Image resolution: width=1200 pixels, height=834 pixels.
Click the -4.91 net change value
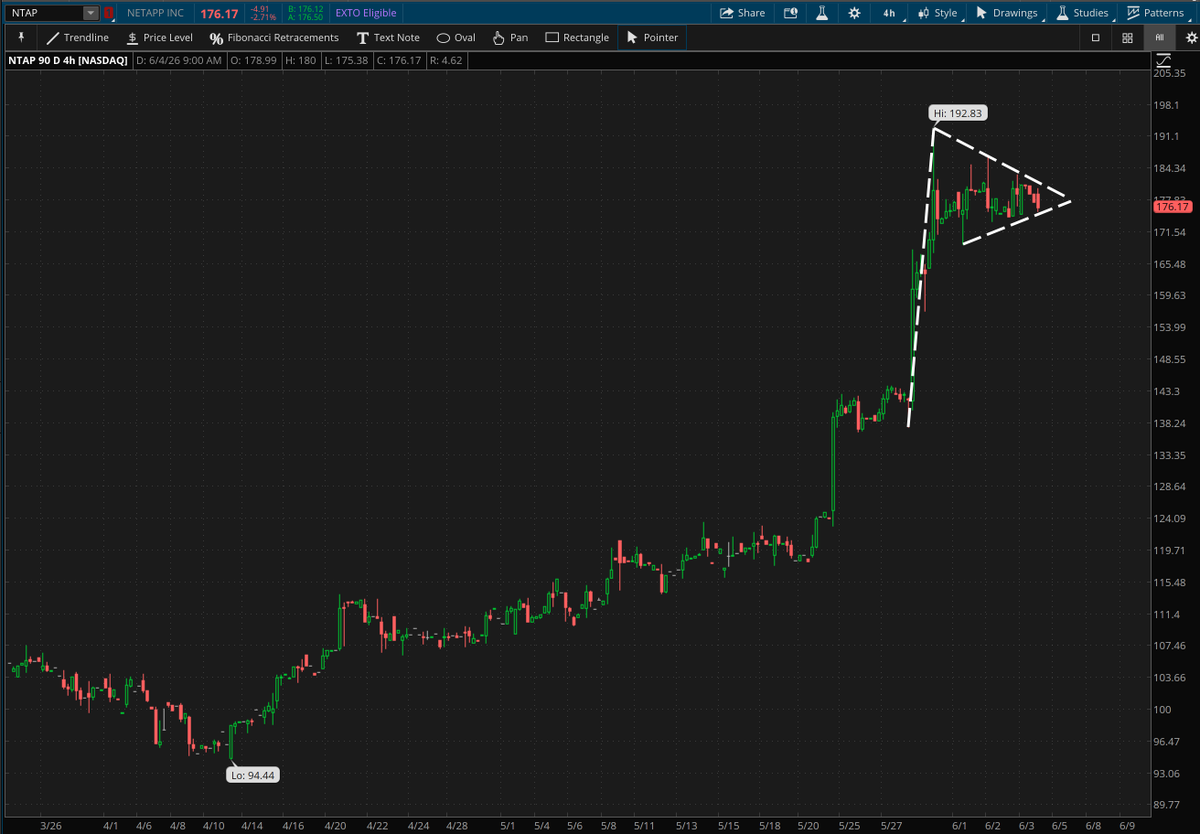point(261,9)
